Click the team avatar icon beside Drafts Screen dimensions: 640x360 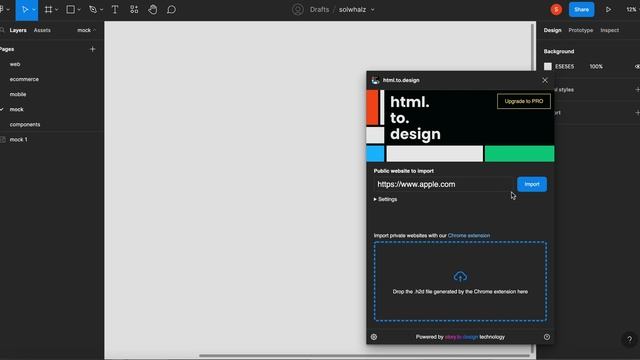(298, 9)
